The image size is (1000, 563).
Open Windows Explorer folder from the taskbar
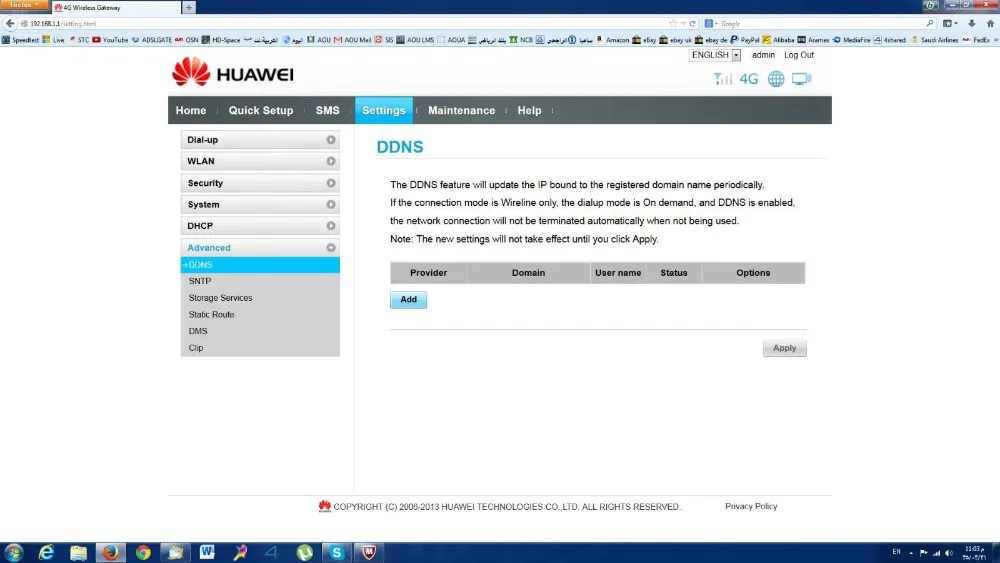pyautogui.click(x=78, y=552)
